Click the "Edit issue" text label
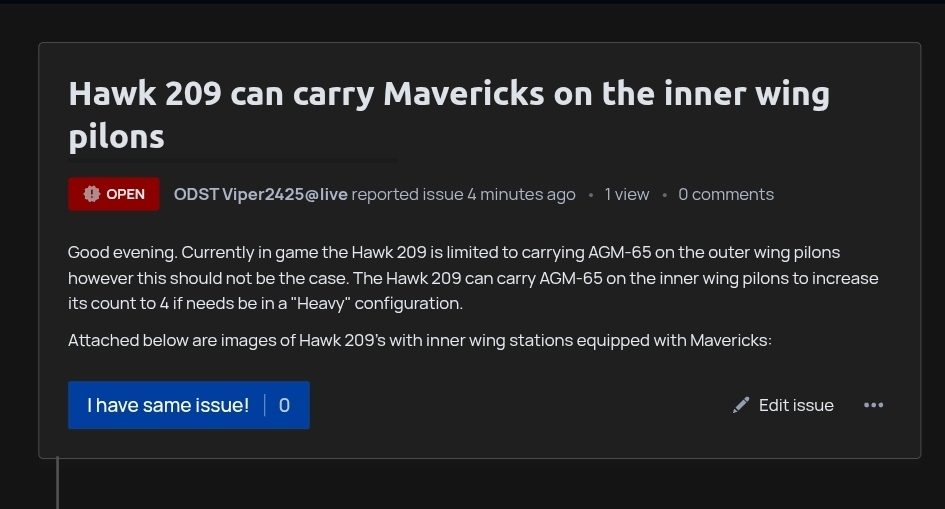Screen dimensions: 945x509 796,405
